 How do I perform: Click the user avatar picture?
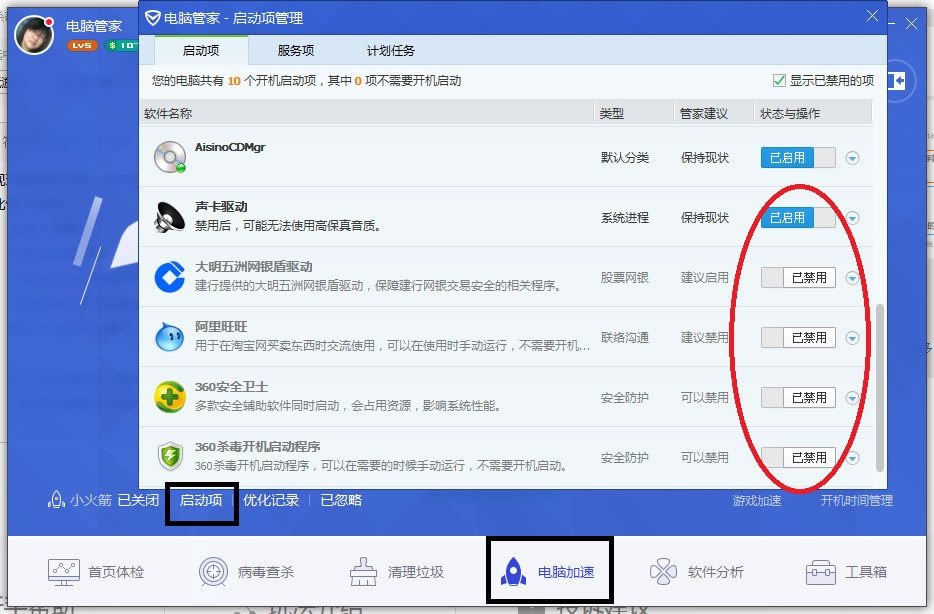[x=34, y=35]
